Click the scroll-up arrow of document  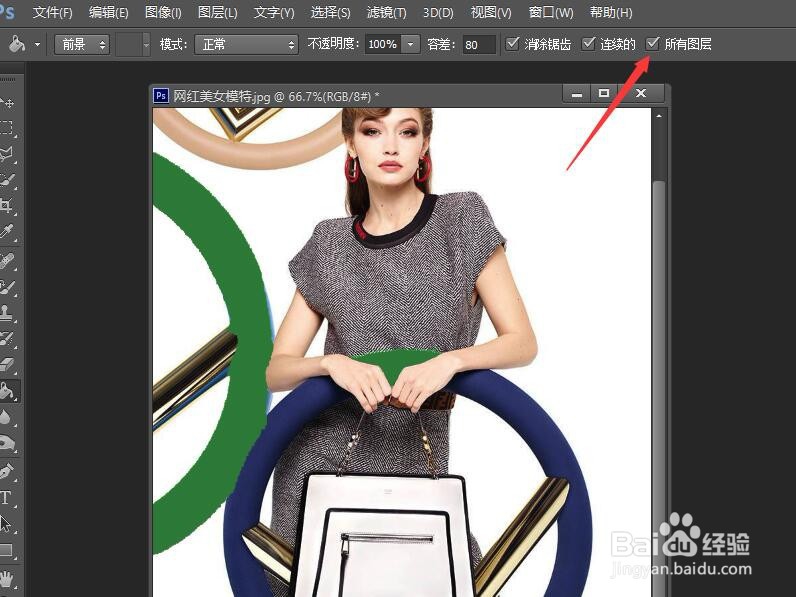[x=659, y=116]
